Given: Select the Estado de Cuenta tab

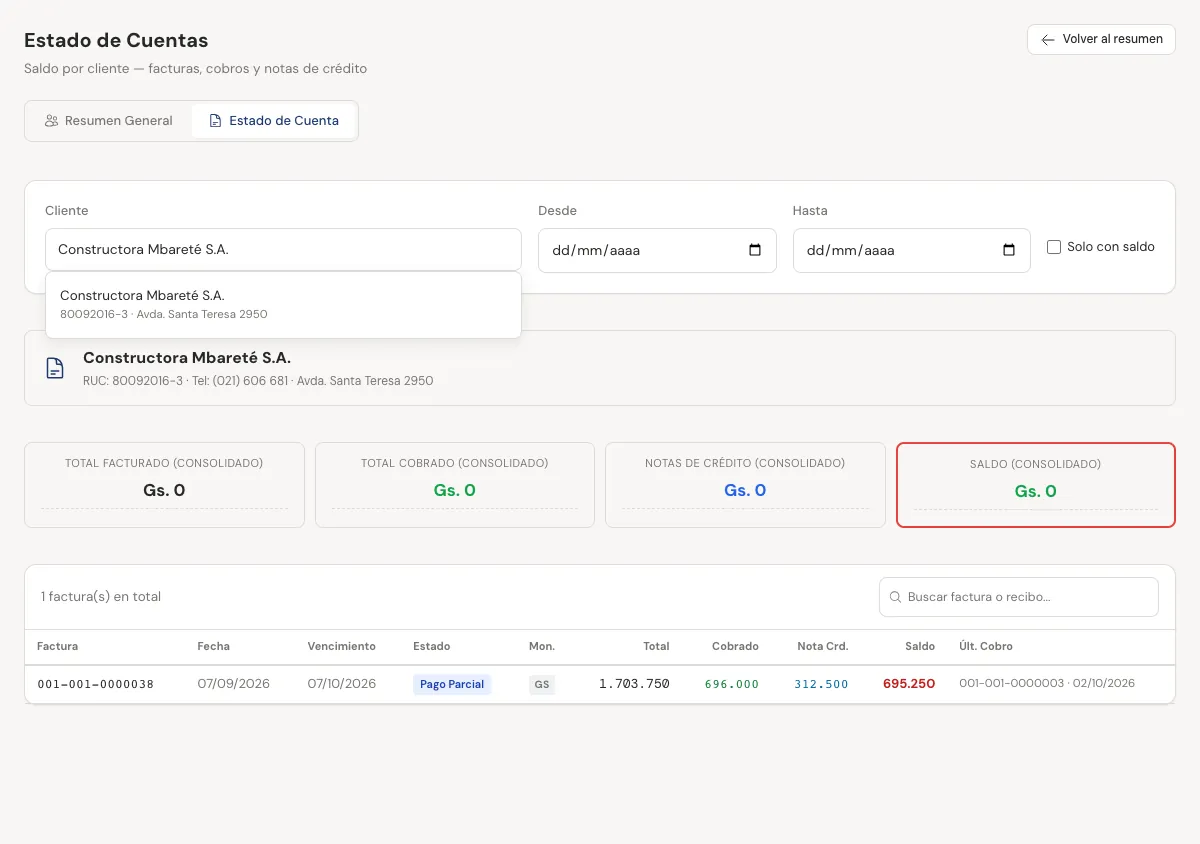Looking at the screenshot, I should tap(274, 121).
